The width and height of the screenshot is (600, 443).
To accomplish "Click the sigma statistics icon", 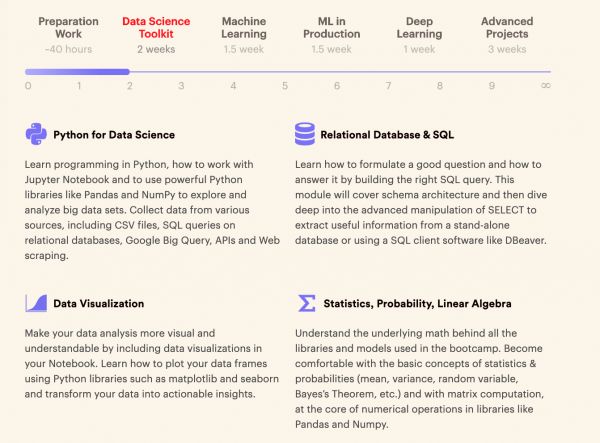I will pyautogui.click(x=305, y=303).
